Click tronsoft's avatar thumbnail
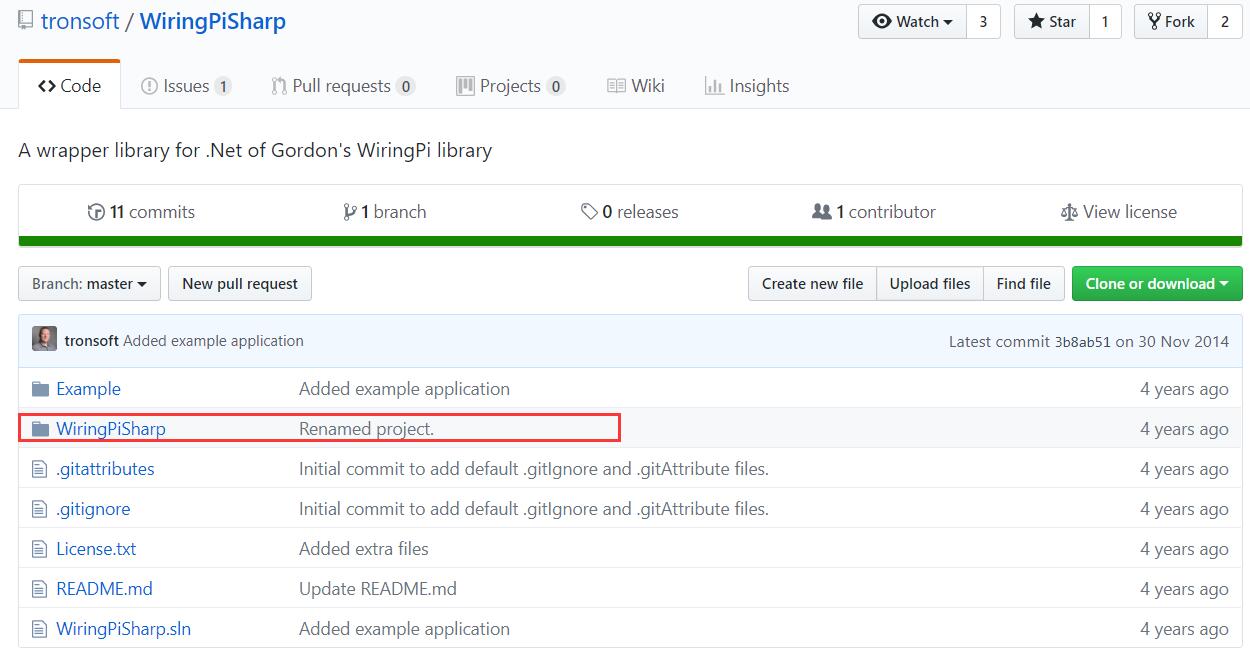 click(44, 340)
